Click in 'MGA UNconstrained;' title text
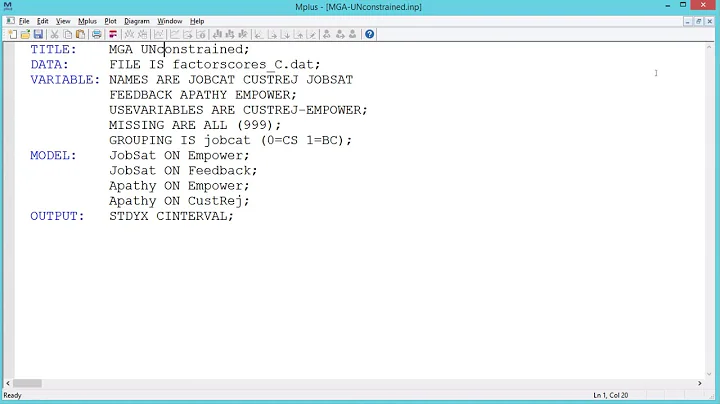 tap(179, 49)
